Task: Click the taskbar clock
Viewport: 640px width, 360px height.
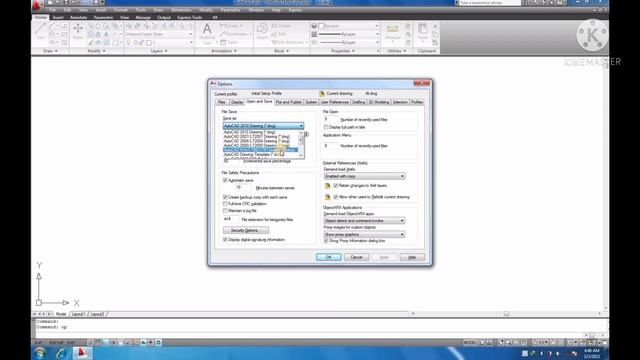Action: 591,353
